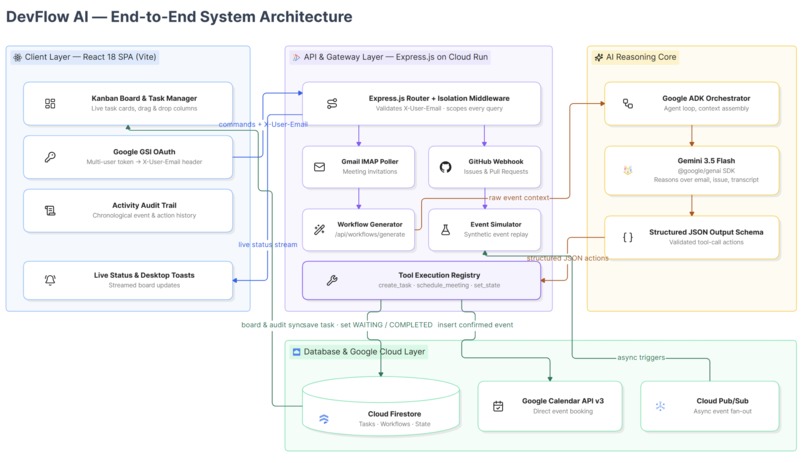Select the Google Calendar API v3 node
Viewport: 806px width, 463px height.
pos(549,406)
